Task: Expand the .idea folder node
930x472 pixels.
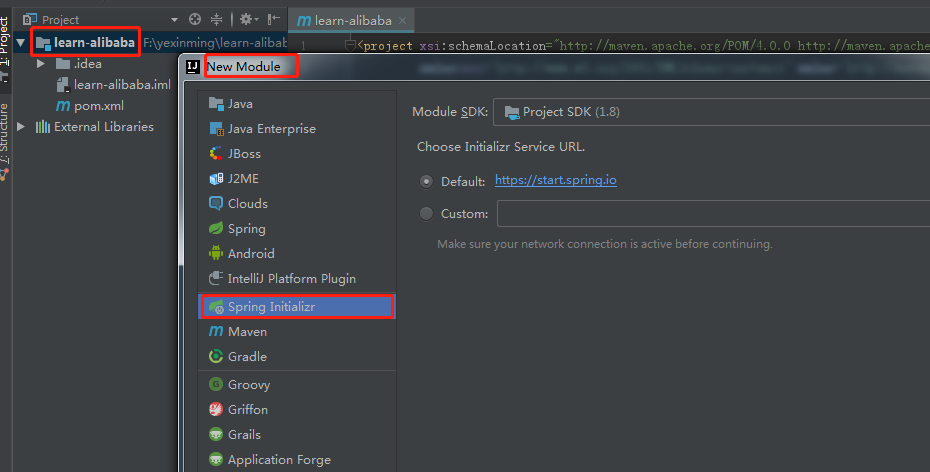Action: (40, 63)
